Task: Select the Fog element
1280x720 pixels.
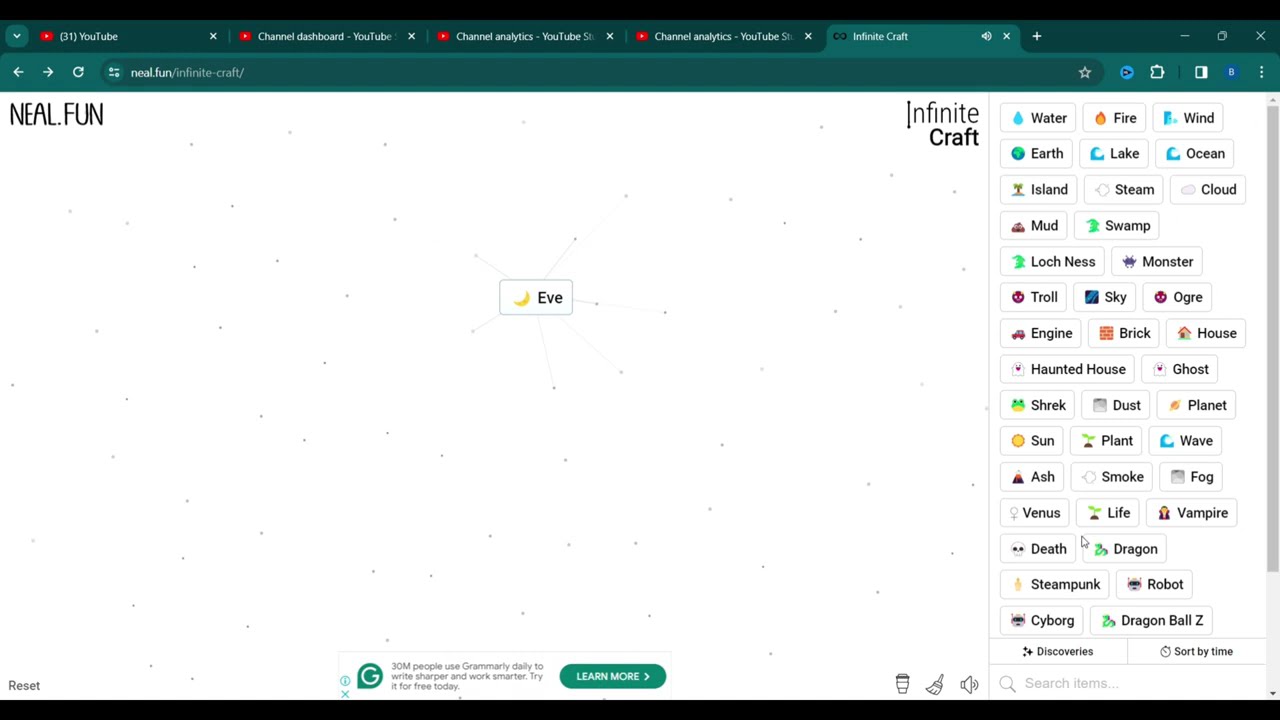Action: coord(1191,477)
